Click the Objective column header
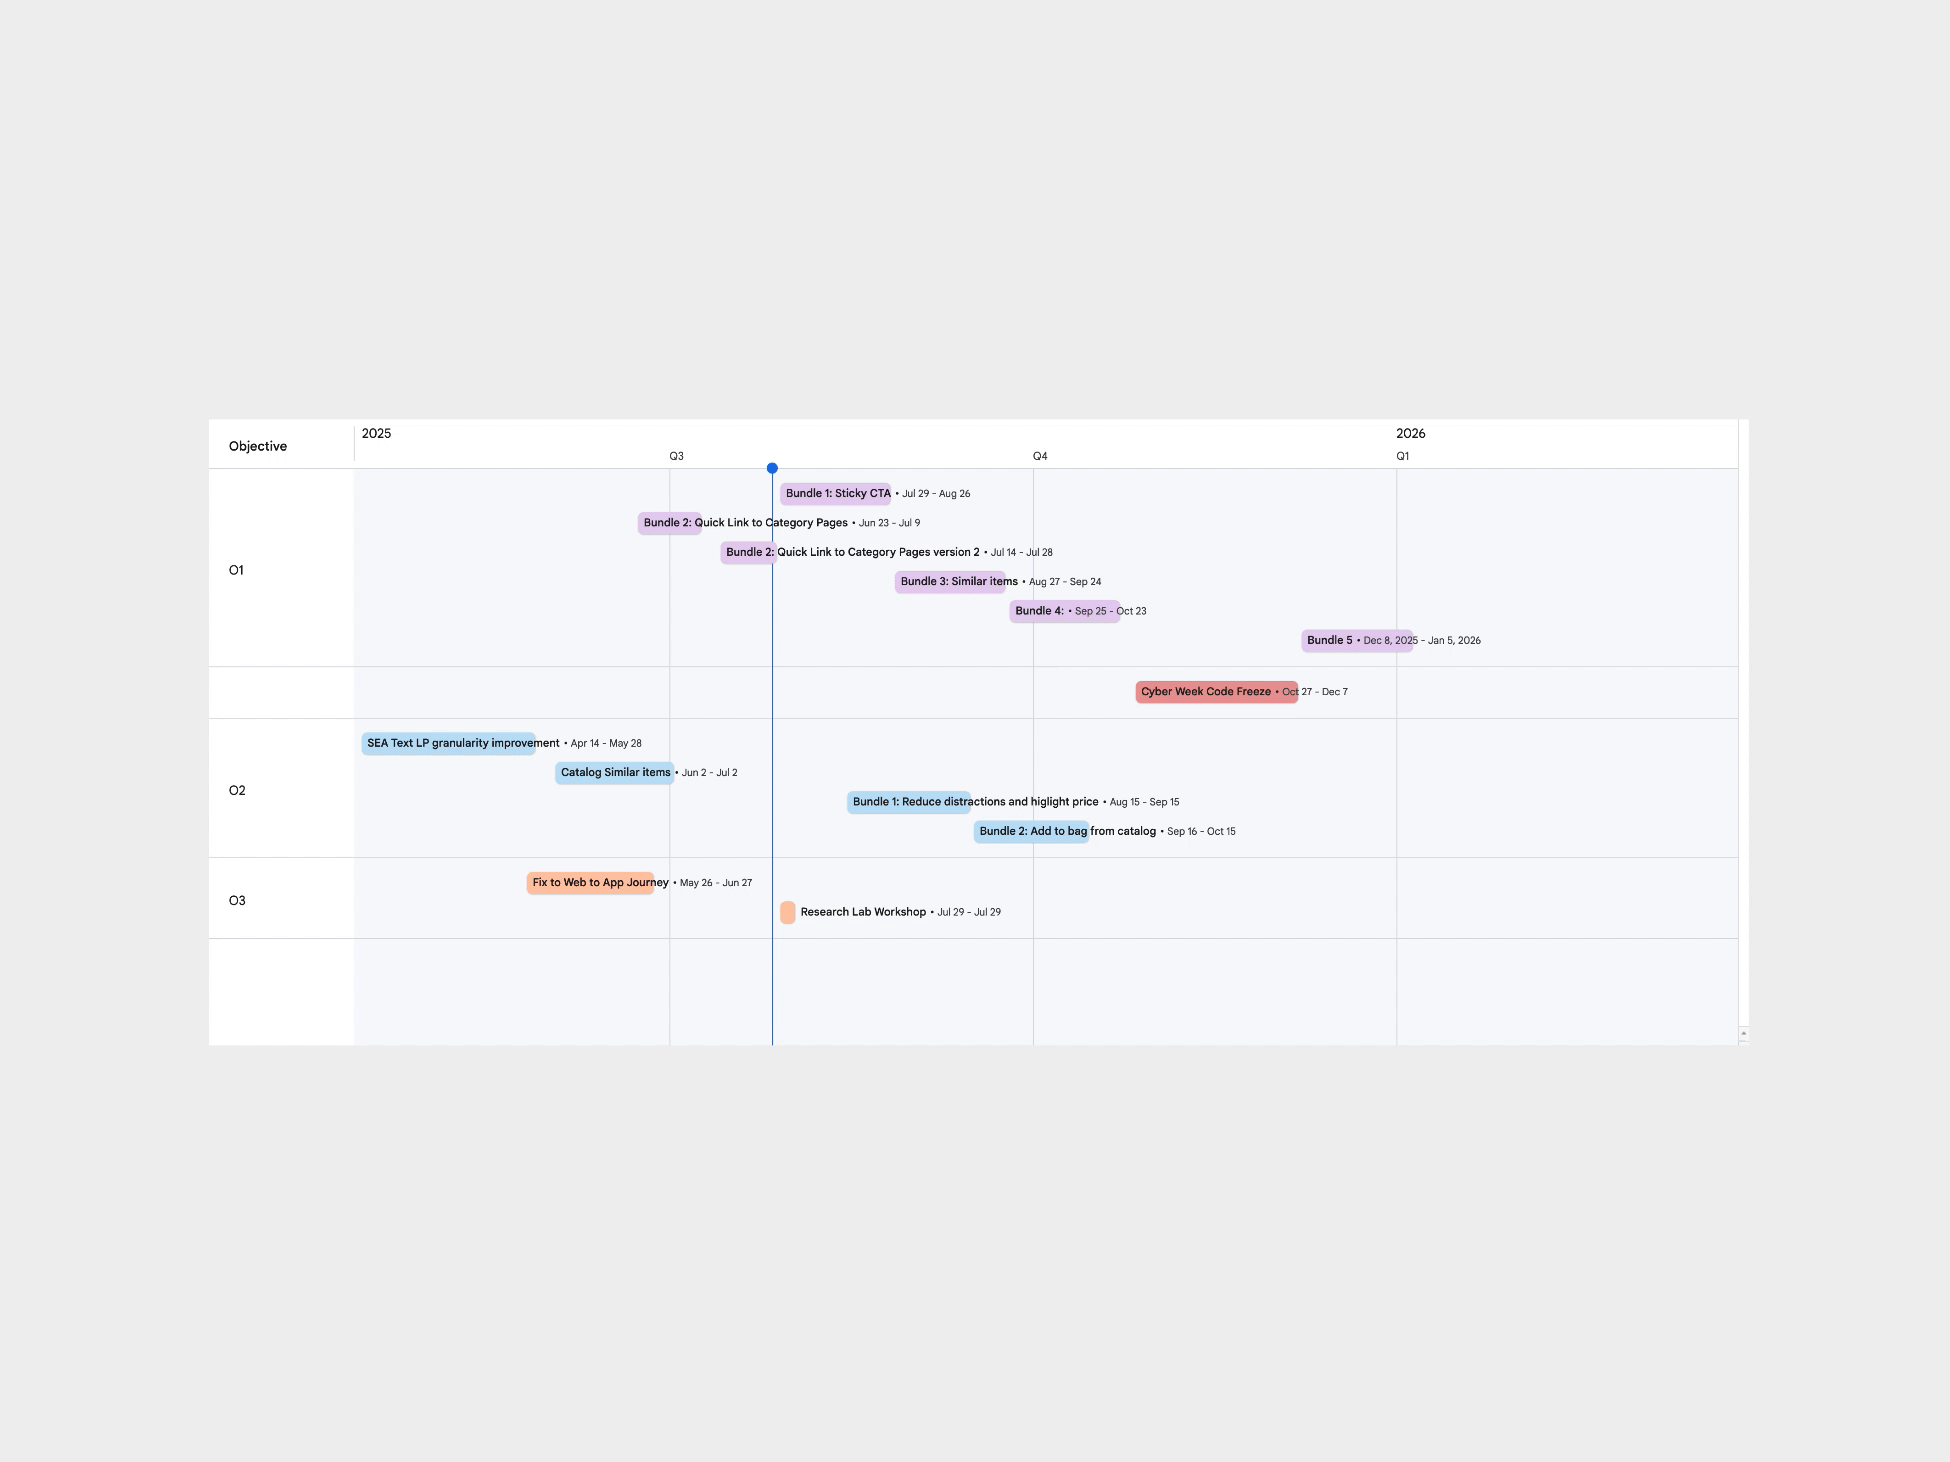The width and height of the screenshot is (1950, 1462). coord(258,446)
